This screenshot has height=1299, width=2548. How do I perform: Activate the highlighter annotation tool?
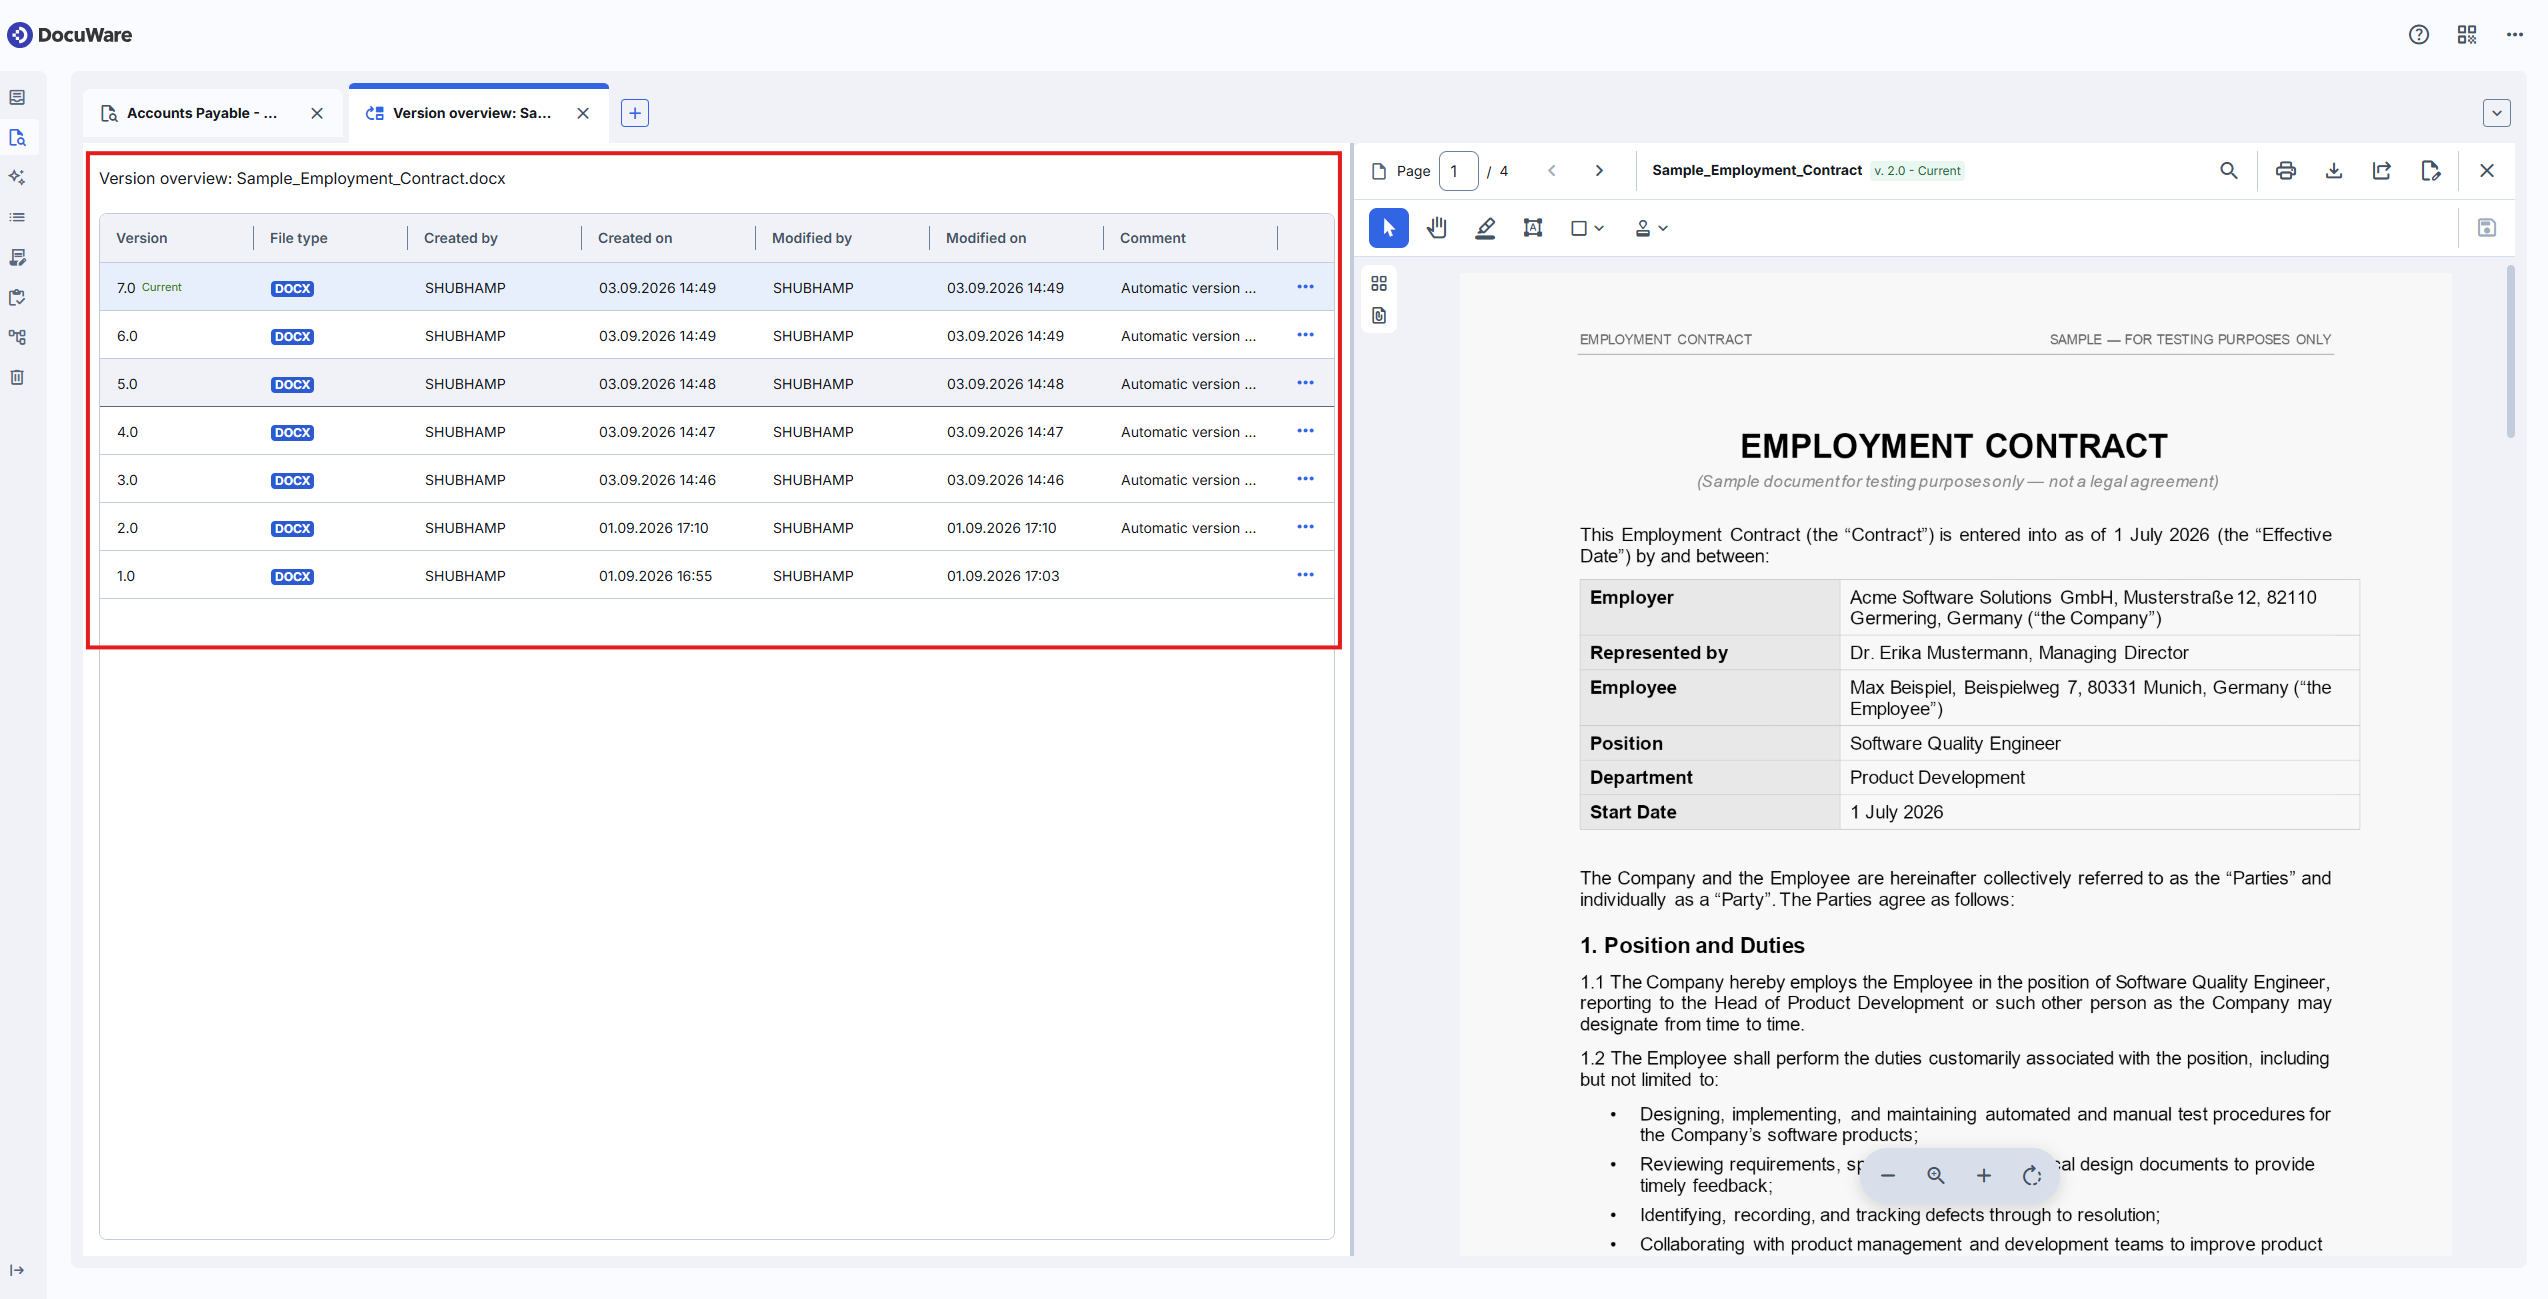click(1485, 228)
